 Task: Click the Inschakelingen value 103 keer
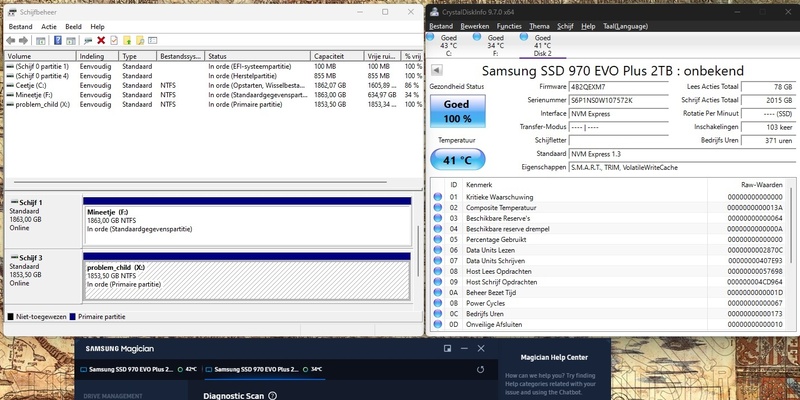click(768, 127)
